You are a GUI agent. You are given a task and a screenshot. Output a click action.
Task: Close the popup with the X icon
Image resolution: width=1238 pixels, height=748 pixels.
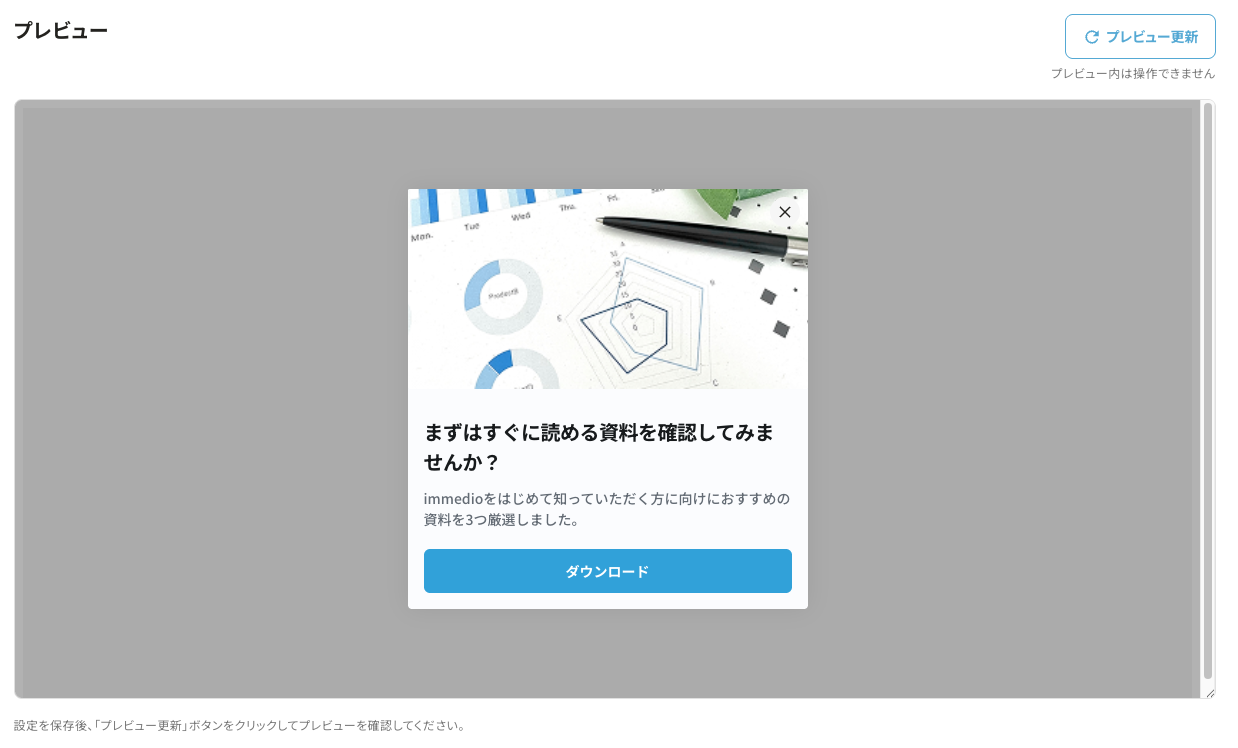[x=785, y=212]
